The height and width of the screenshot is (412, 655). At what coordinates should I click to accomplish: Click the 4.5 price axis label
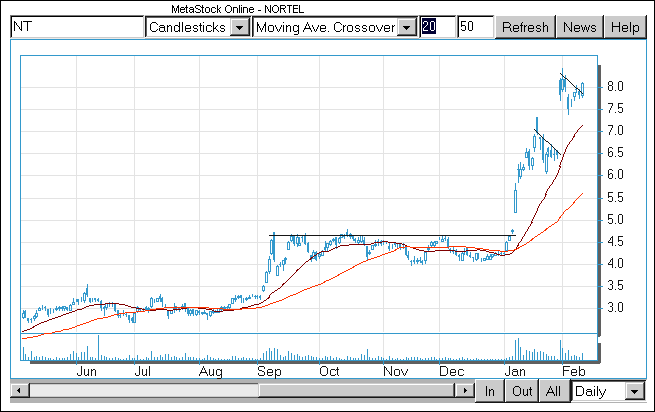(x=615, y=242)
